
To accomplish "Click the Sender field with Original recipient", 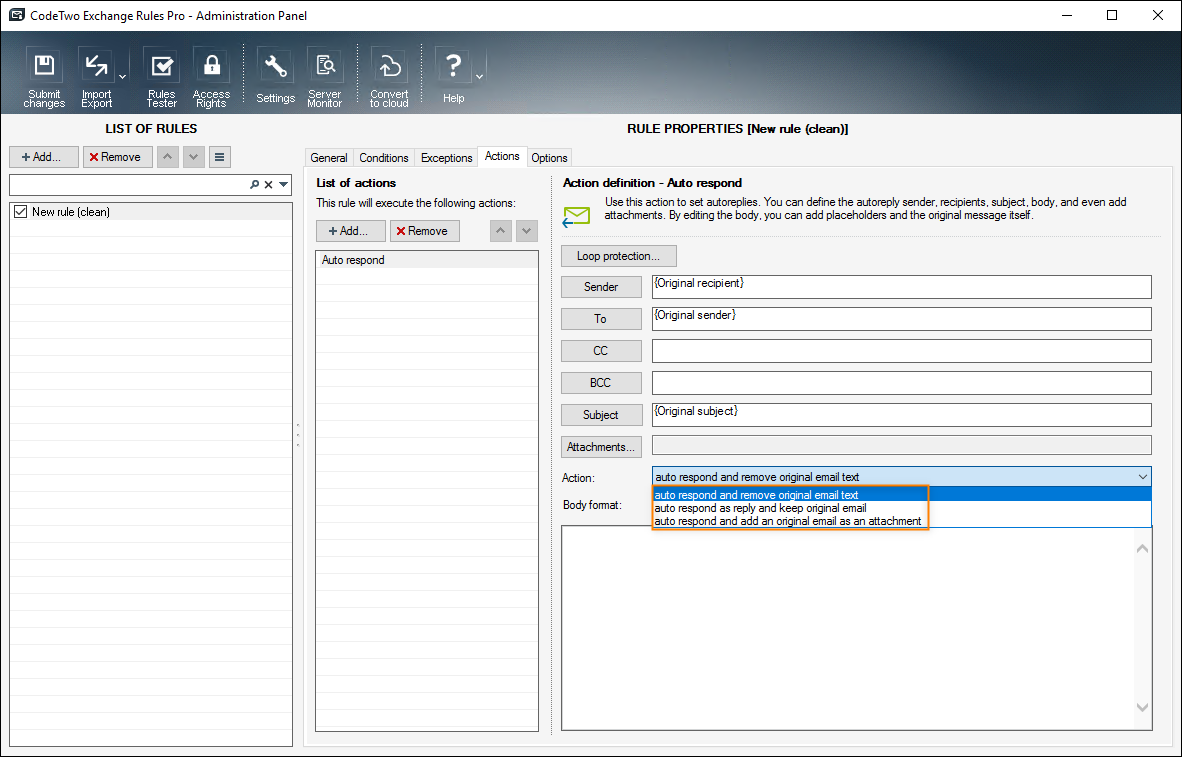I will [902, 287].
